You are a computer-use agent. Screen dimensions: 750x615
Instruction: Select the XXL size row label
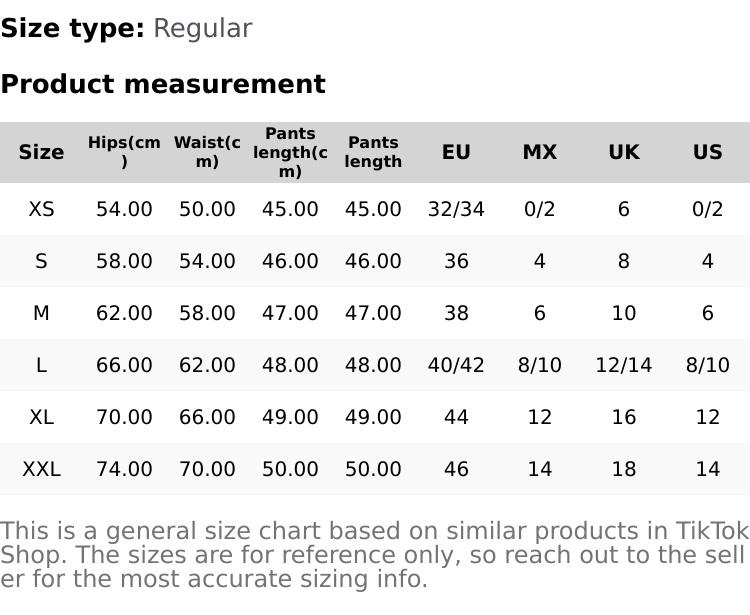pyautogui.click(x=41, y=469)
